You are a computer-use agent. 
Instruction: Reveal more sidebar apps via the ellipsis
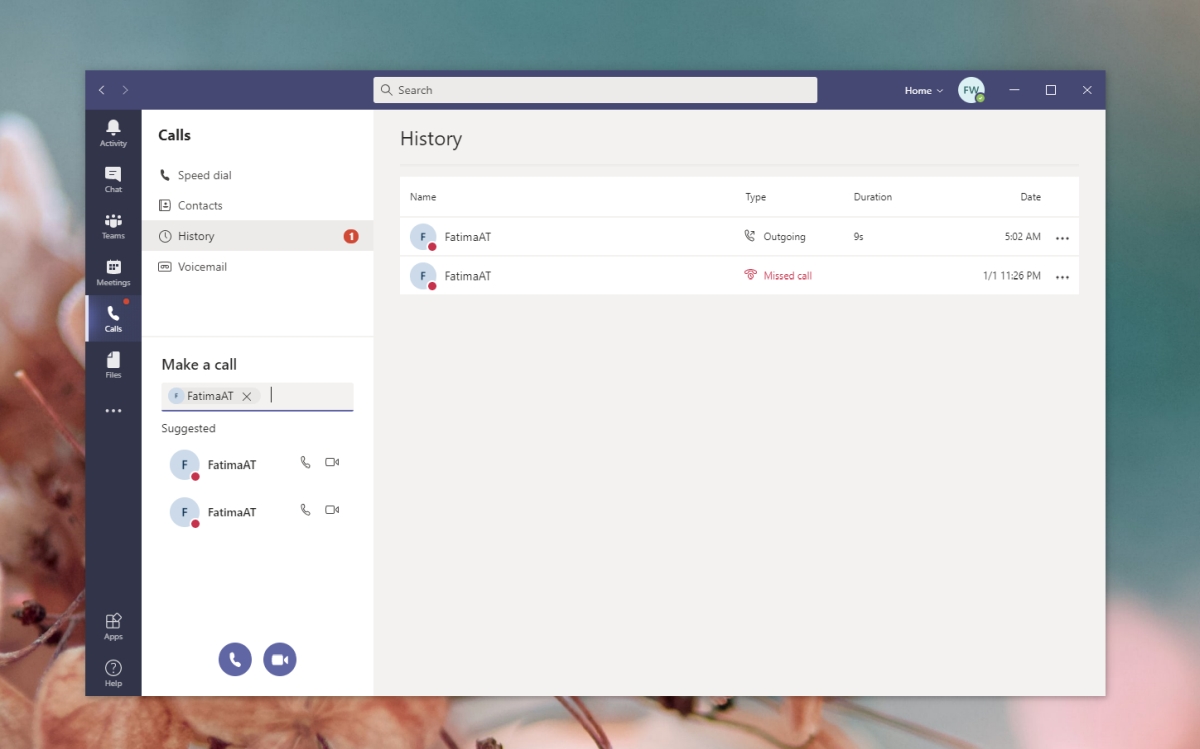tap(113, 410)
